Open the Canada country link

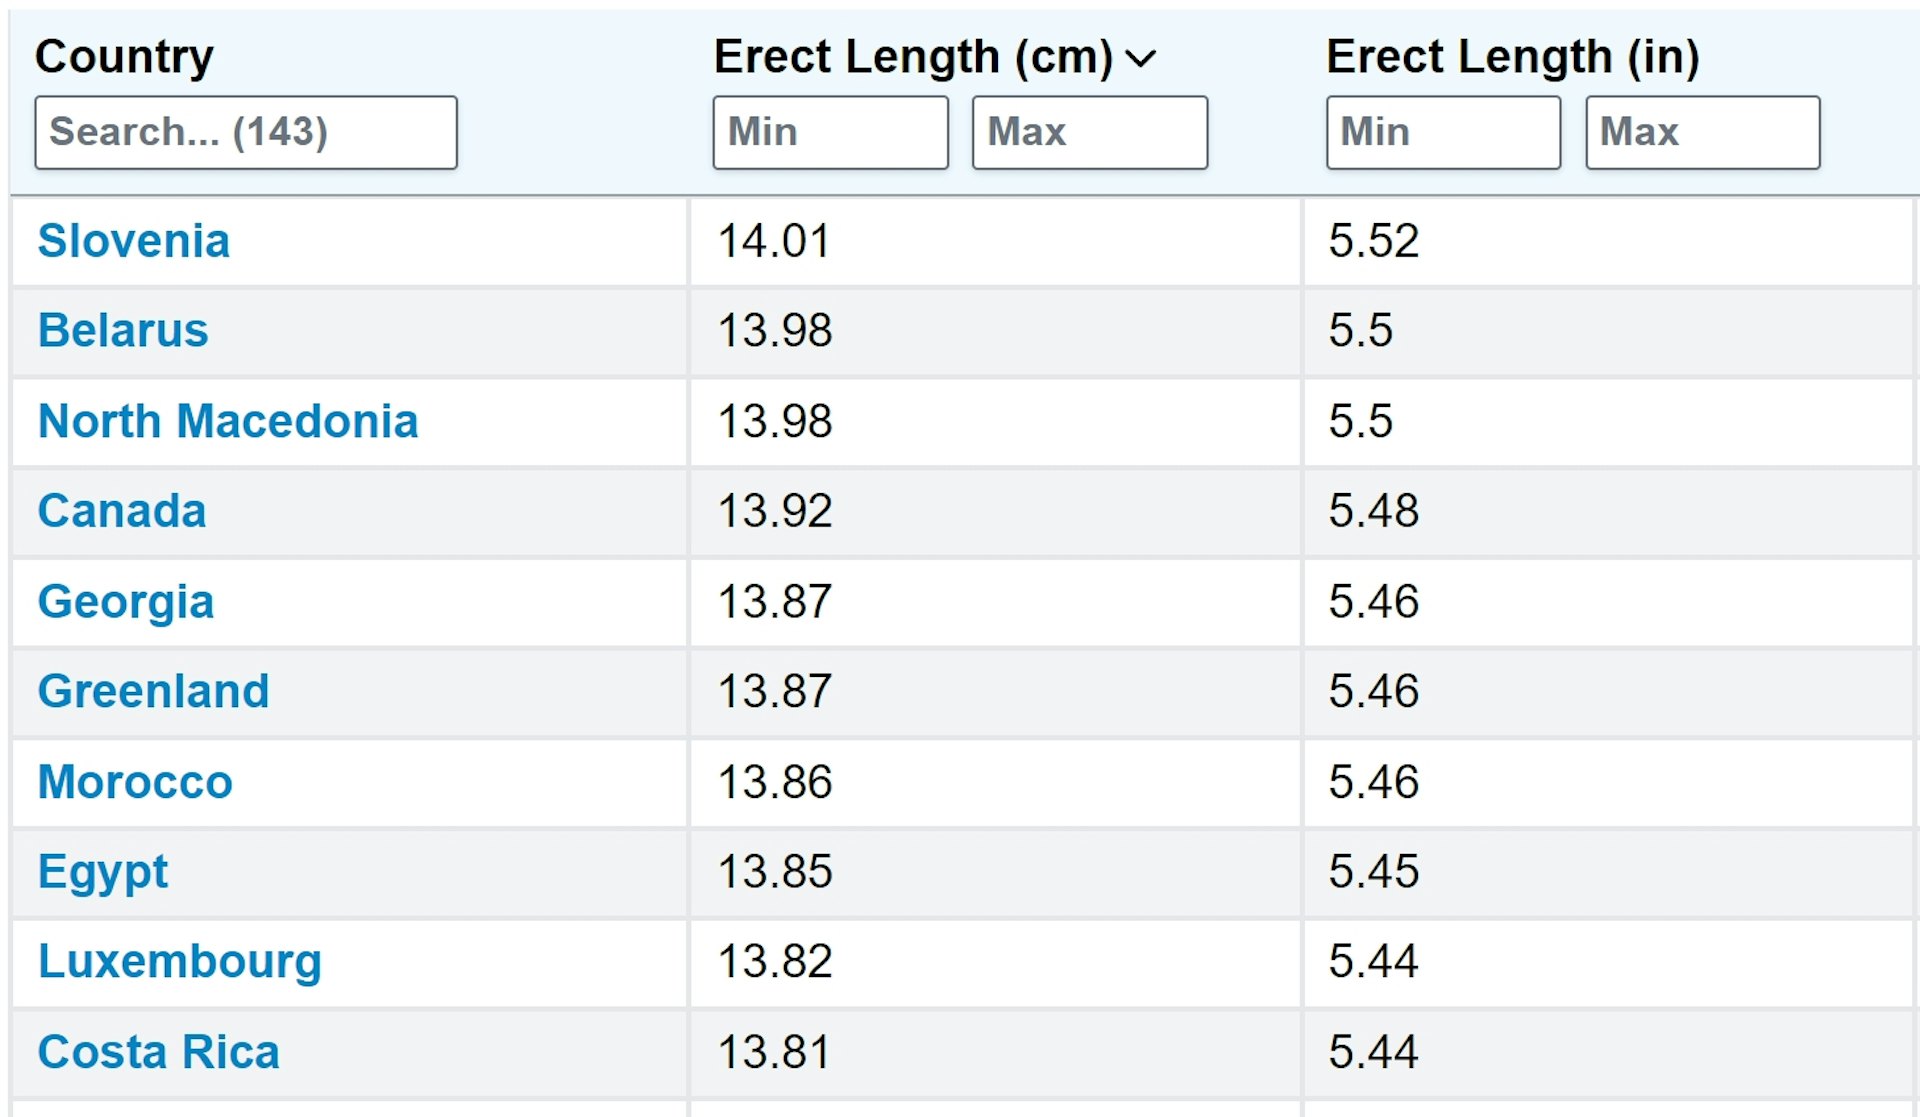(x=122, y=511)
